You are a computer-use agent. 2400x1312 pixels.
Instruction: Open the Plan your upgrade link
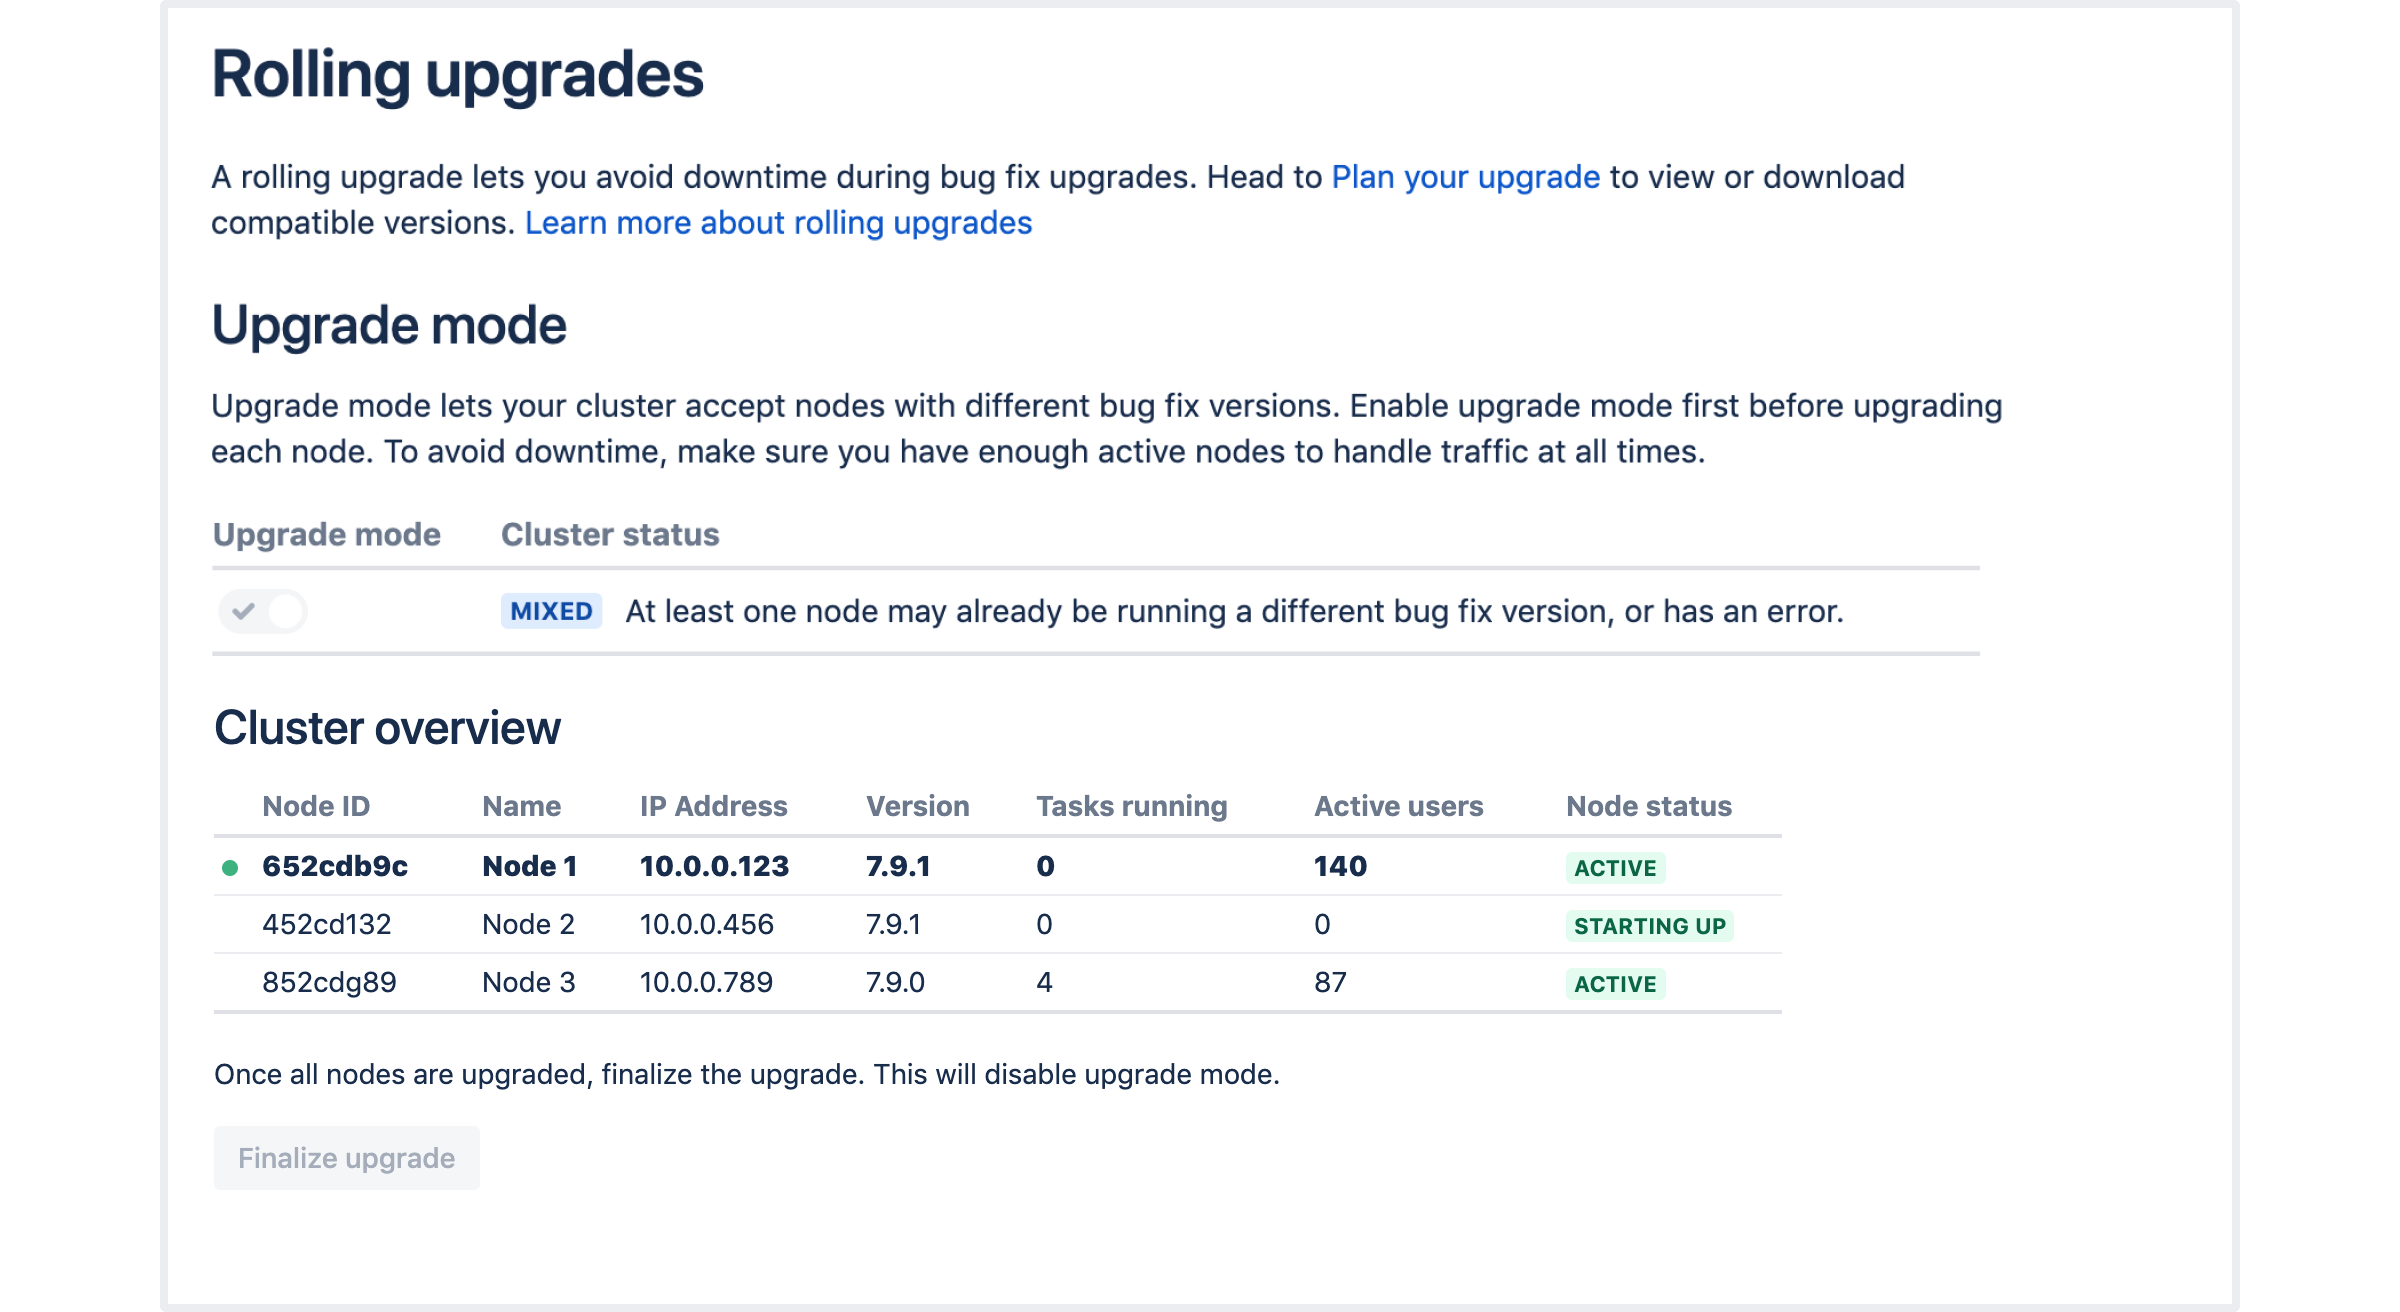click(x=1465, y=177)
